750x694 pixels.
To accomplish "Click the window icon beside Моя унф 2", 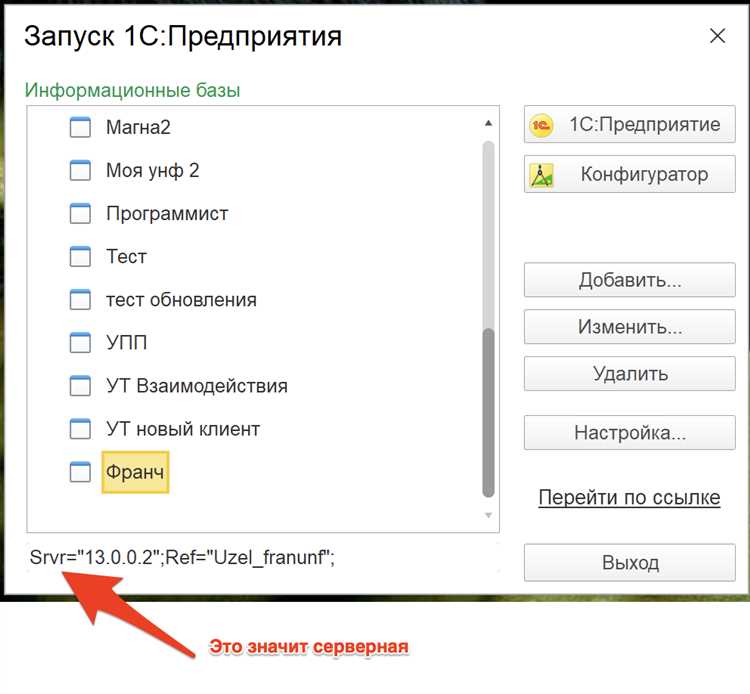I will (80, 170).
